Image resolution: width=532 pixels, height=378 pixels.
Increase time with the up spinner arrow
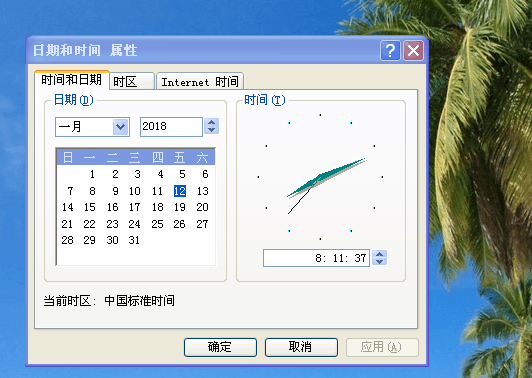pos(380,254)
